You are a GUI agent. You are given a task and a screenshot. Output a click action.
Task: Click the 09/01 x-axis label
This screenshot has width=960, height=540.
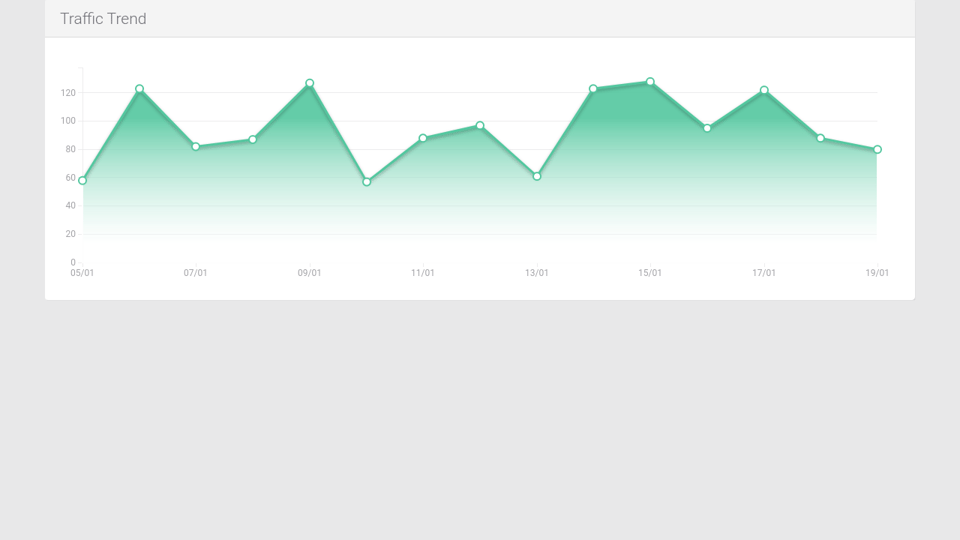click(309, 273)
